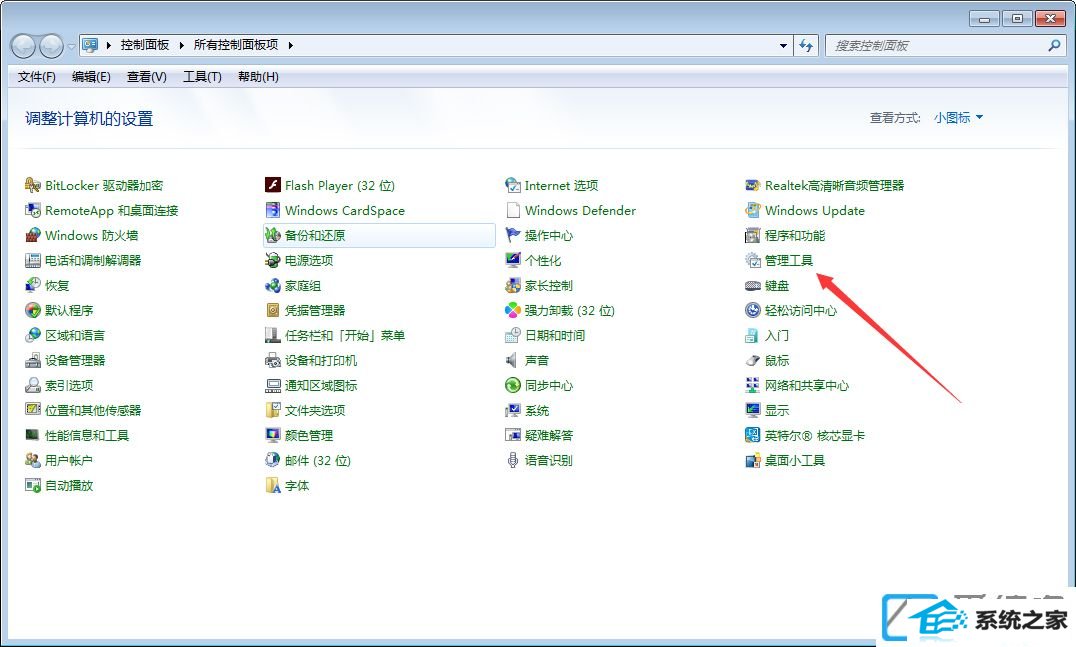Click the 强力卸载 (32 位) icon
The height and width of the screenshot is (647, 1076).
click(513, 310)
